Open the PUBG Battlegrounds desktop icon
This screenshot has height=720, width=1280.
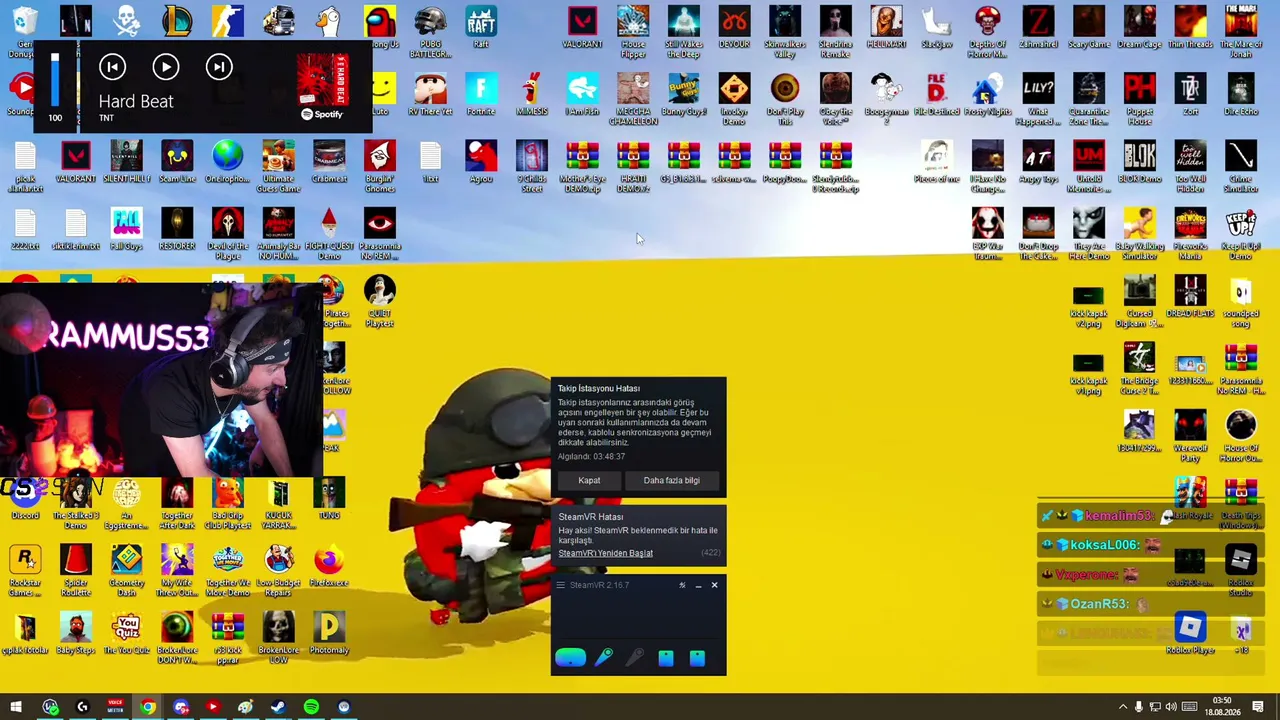(430, 32)
